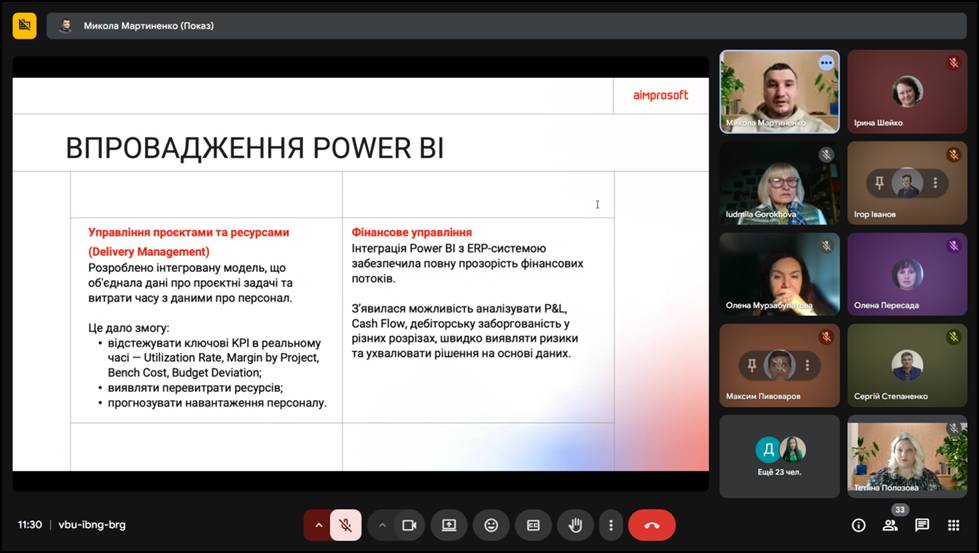Screen dimensions: 979x553
Task: Open more options three-dot menu
Action: 610,525
